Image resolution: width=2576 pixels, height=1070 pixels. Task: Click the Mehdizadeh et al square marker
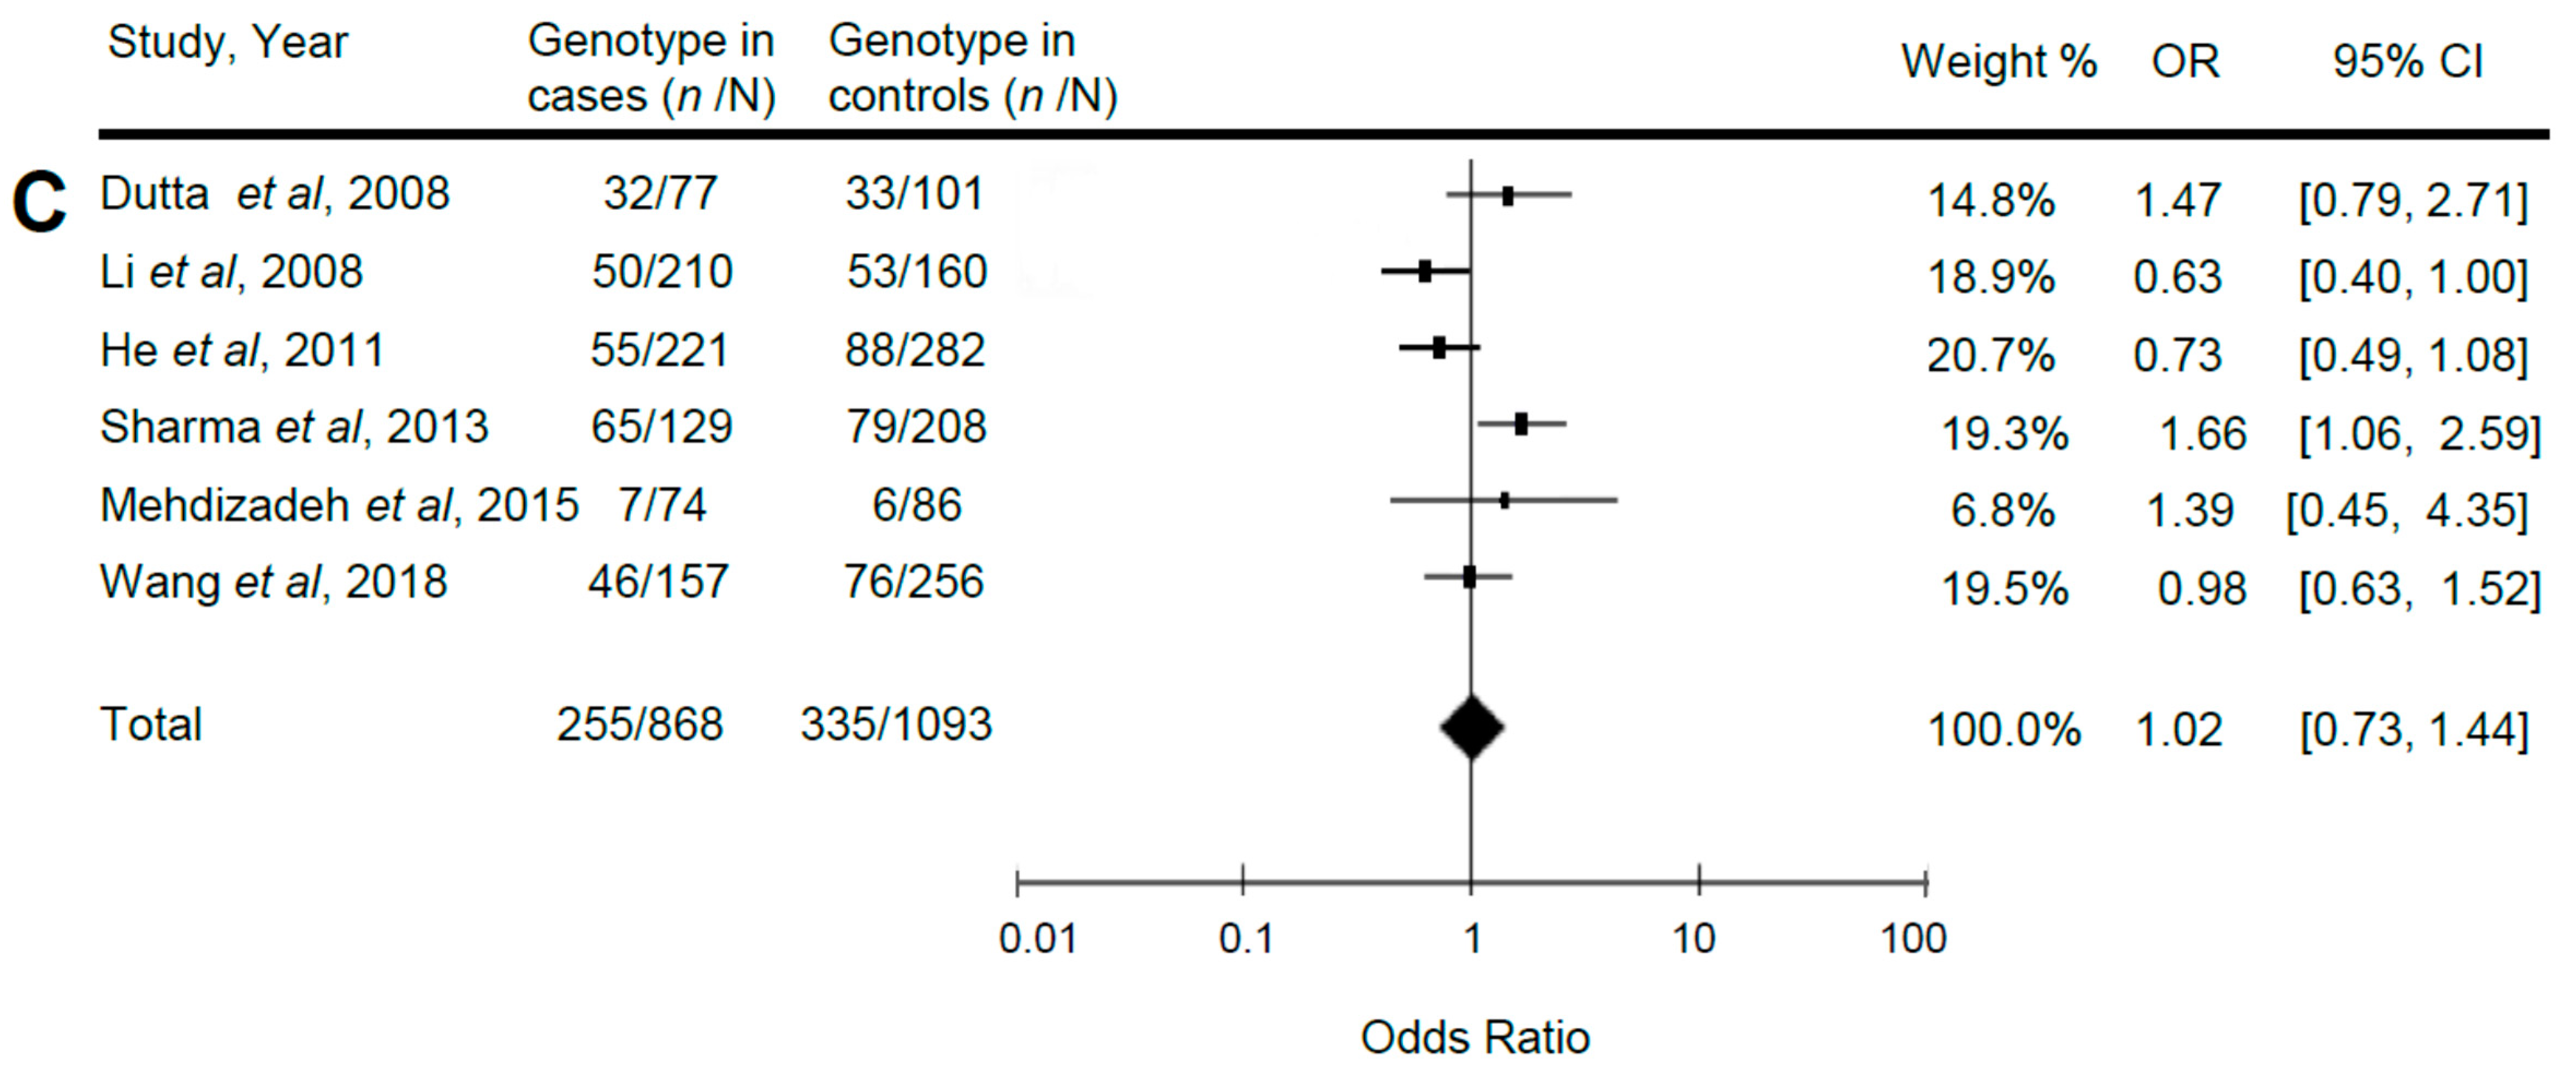(1504, 501)
